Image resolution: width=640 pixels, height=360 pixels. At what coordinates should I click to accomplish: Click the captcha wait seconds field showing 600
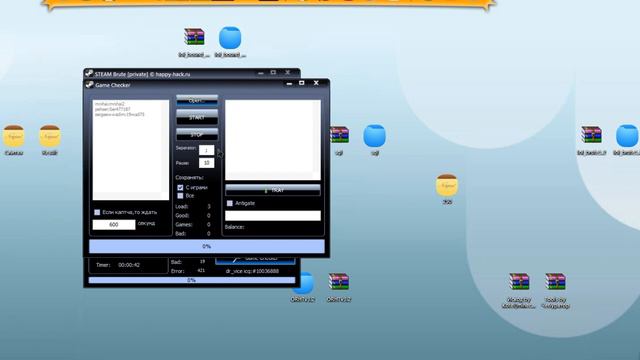coord(114,224)
